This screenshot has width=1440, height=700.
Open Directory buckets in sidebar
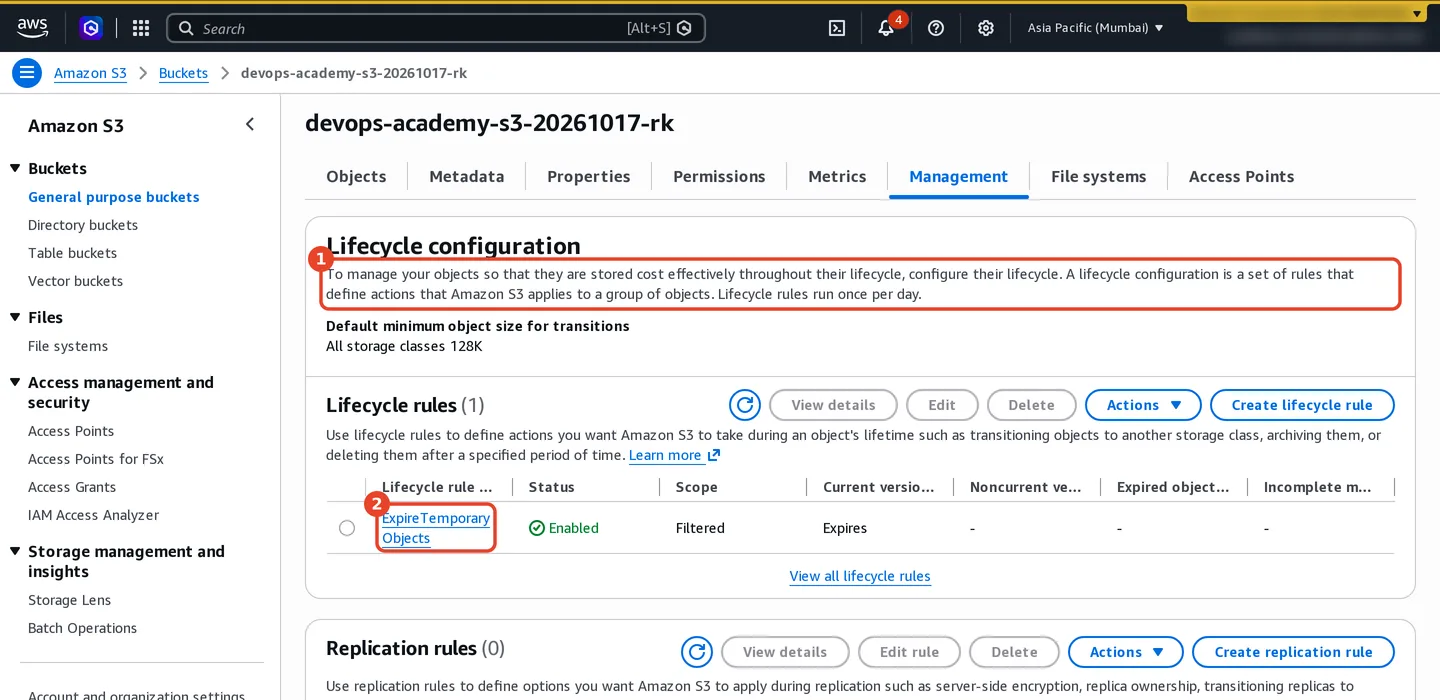pos(83,225)
